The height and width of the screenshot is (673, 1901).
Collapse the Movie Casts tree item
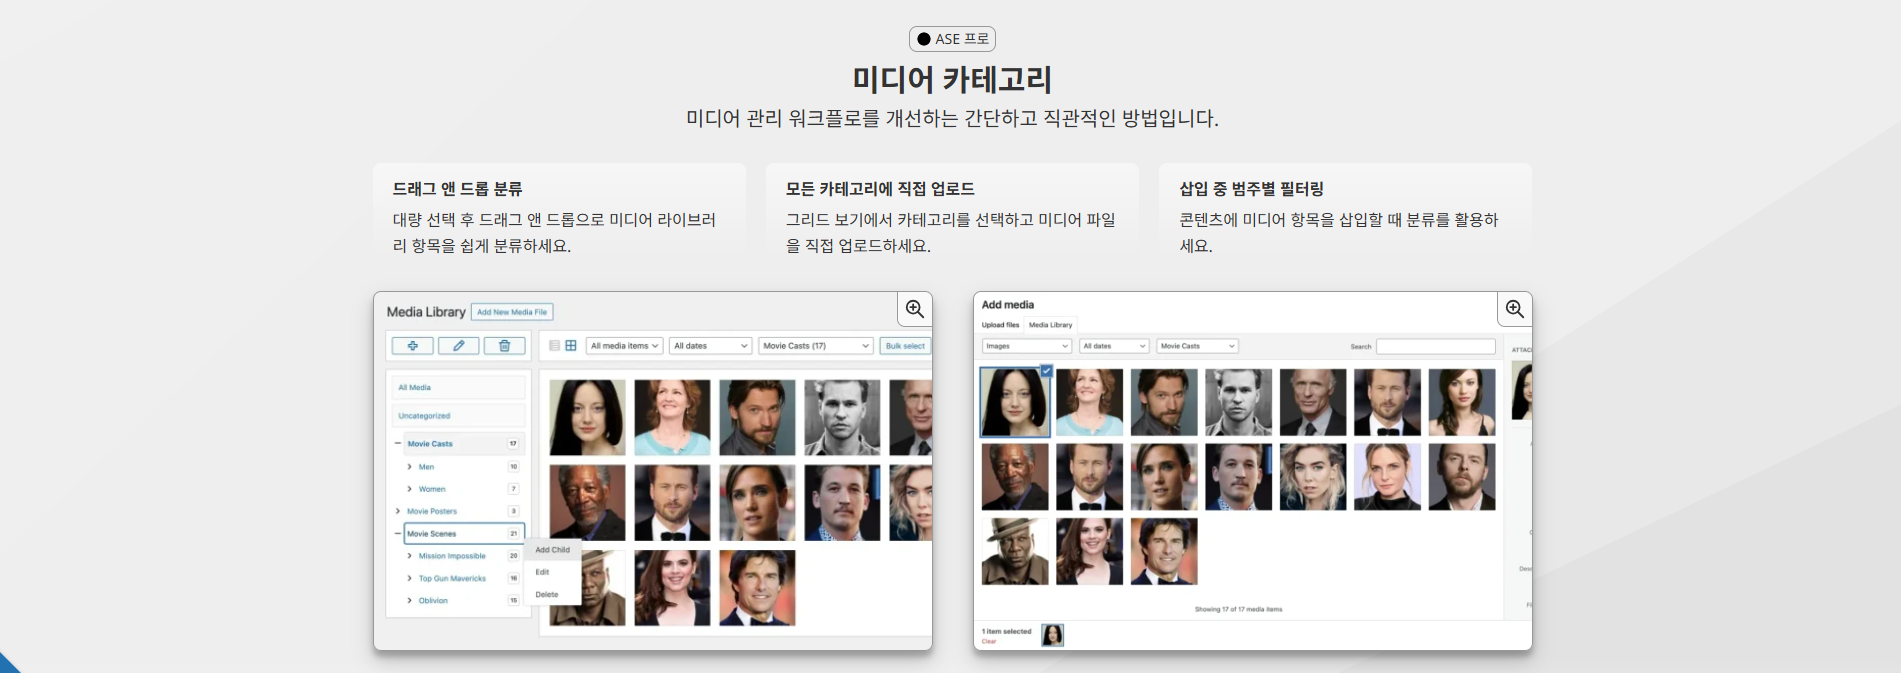tap(398, 444)
